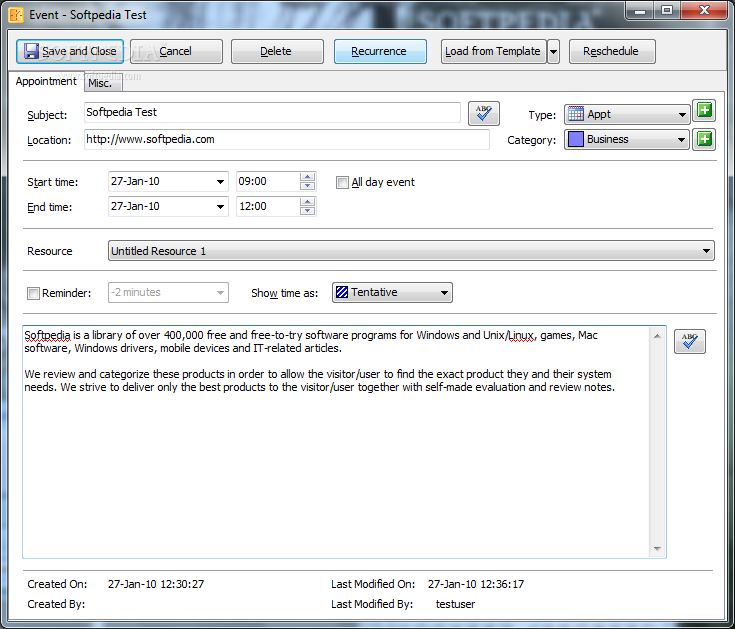The width and height of the screenshot is (735, 629).
Task: Open the Resource dropdown list
Action: pos(411,251)
